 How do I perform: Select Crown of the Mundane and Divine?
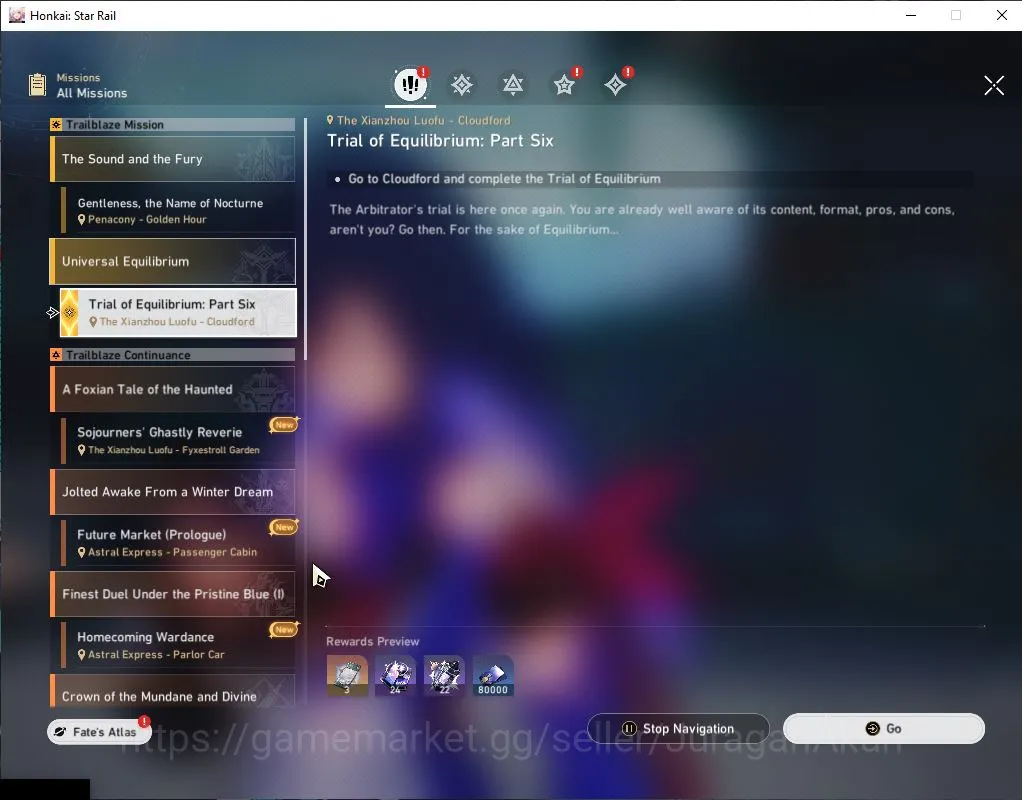point(173,691)
